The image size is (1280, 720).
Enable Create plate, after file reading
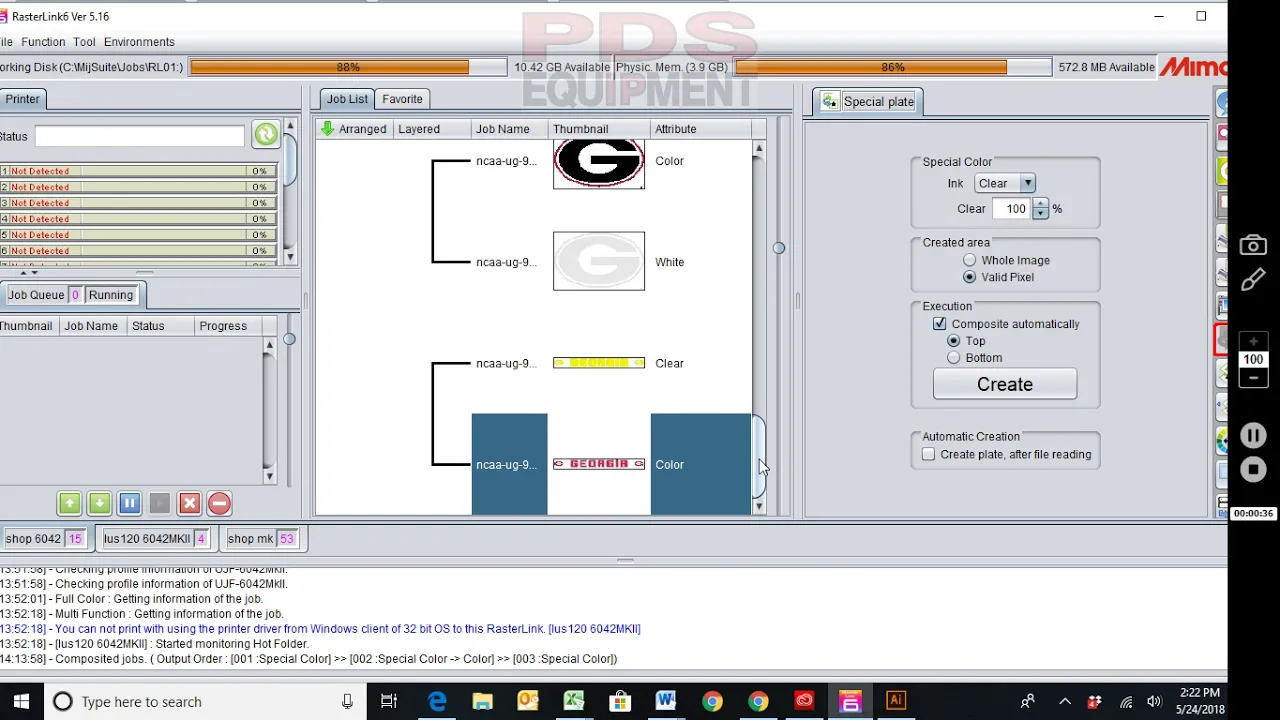coord(929,454)
